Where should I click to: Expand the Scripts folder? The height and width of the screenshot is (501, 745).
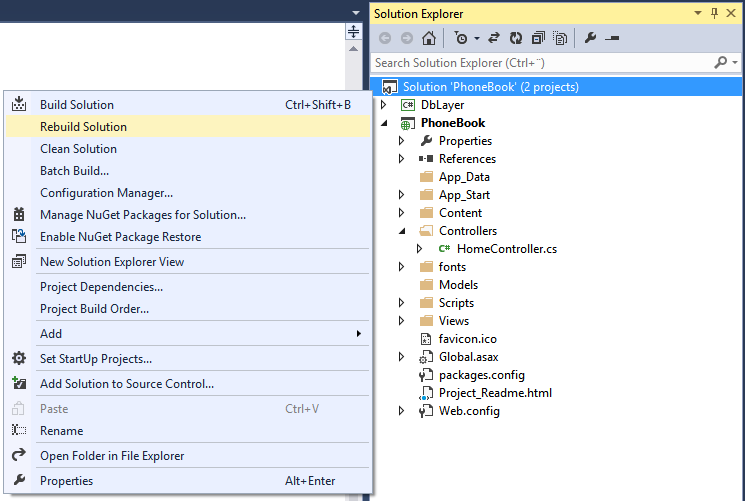(x=402, y=303)
